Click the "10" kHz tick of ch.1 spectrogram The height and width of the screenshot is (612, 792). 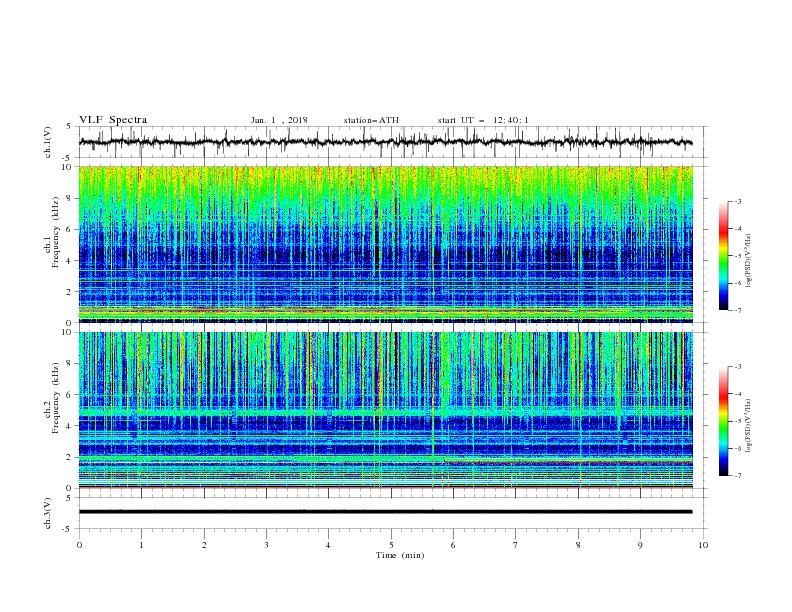(68, 167)
